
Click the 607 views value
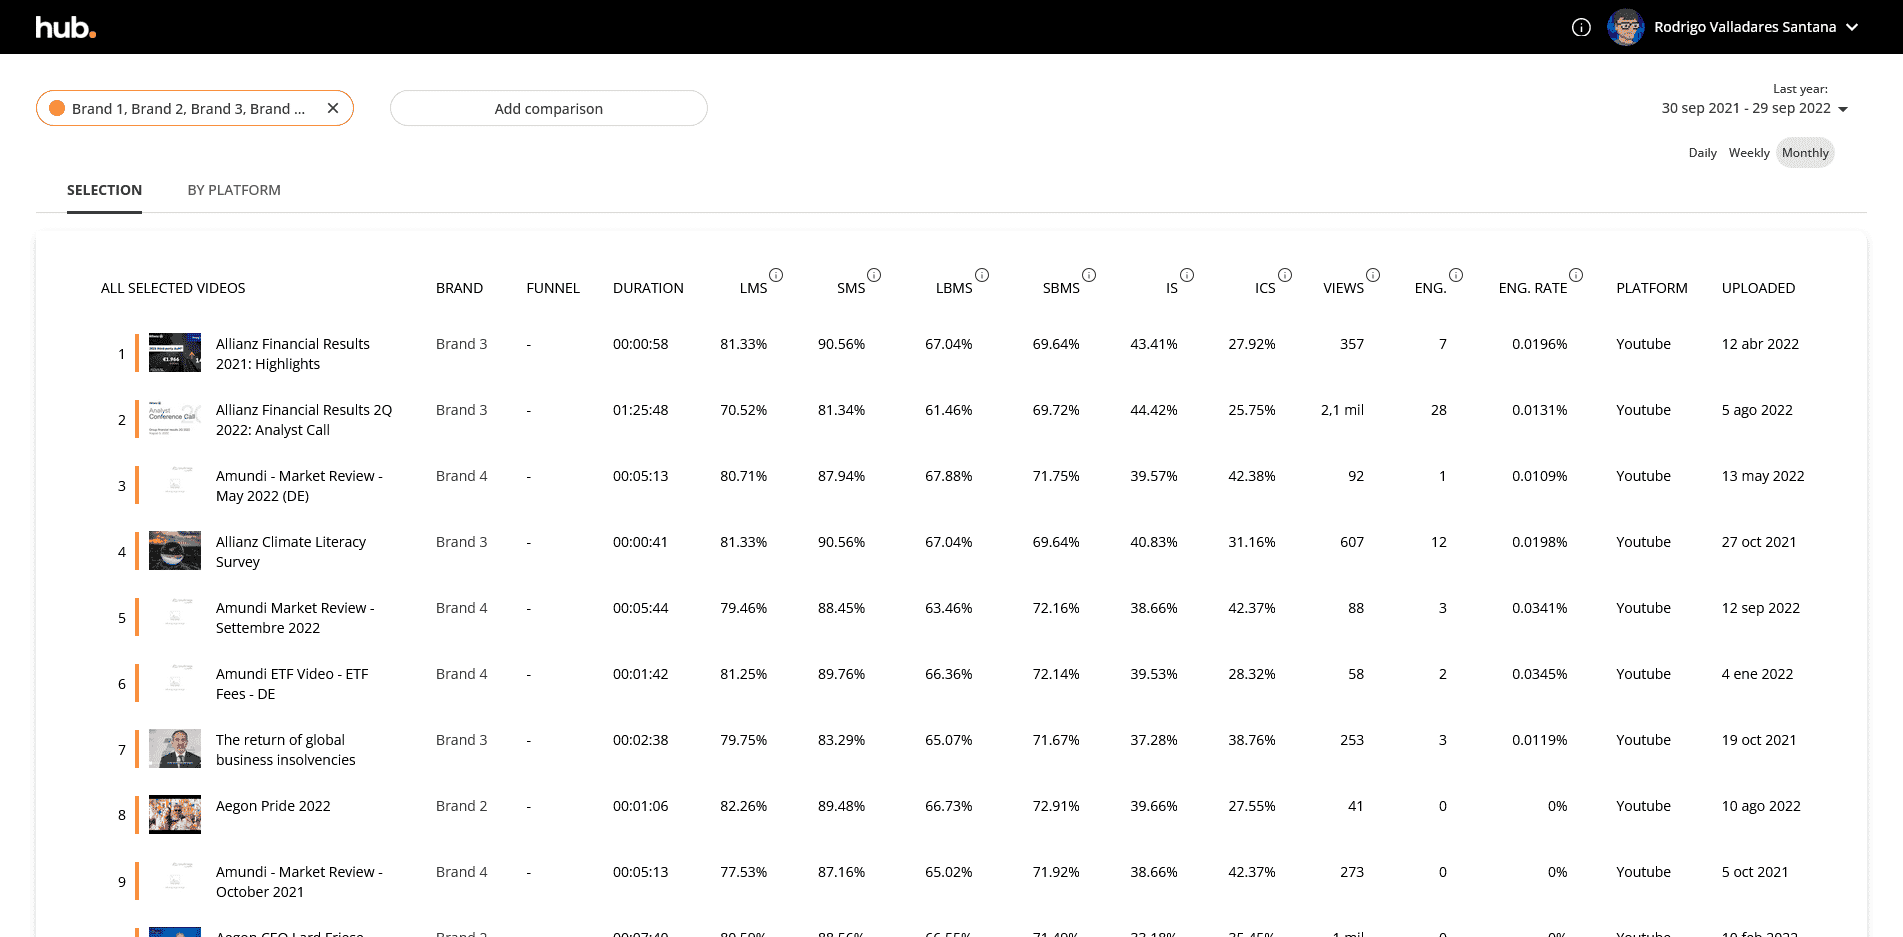coord(1352,542)
